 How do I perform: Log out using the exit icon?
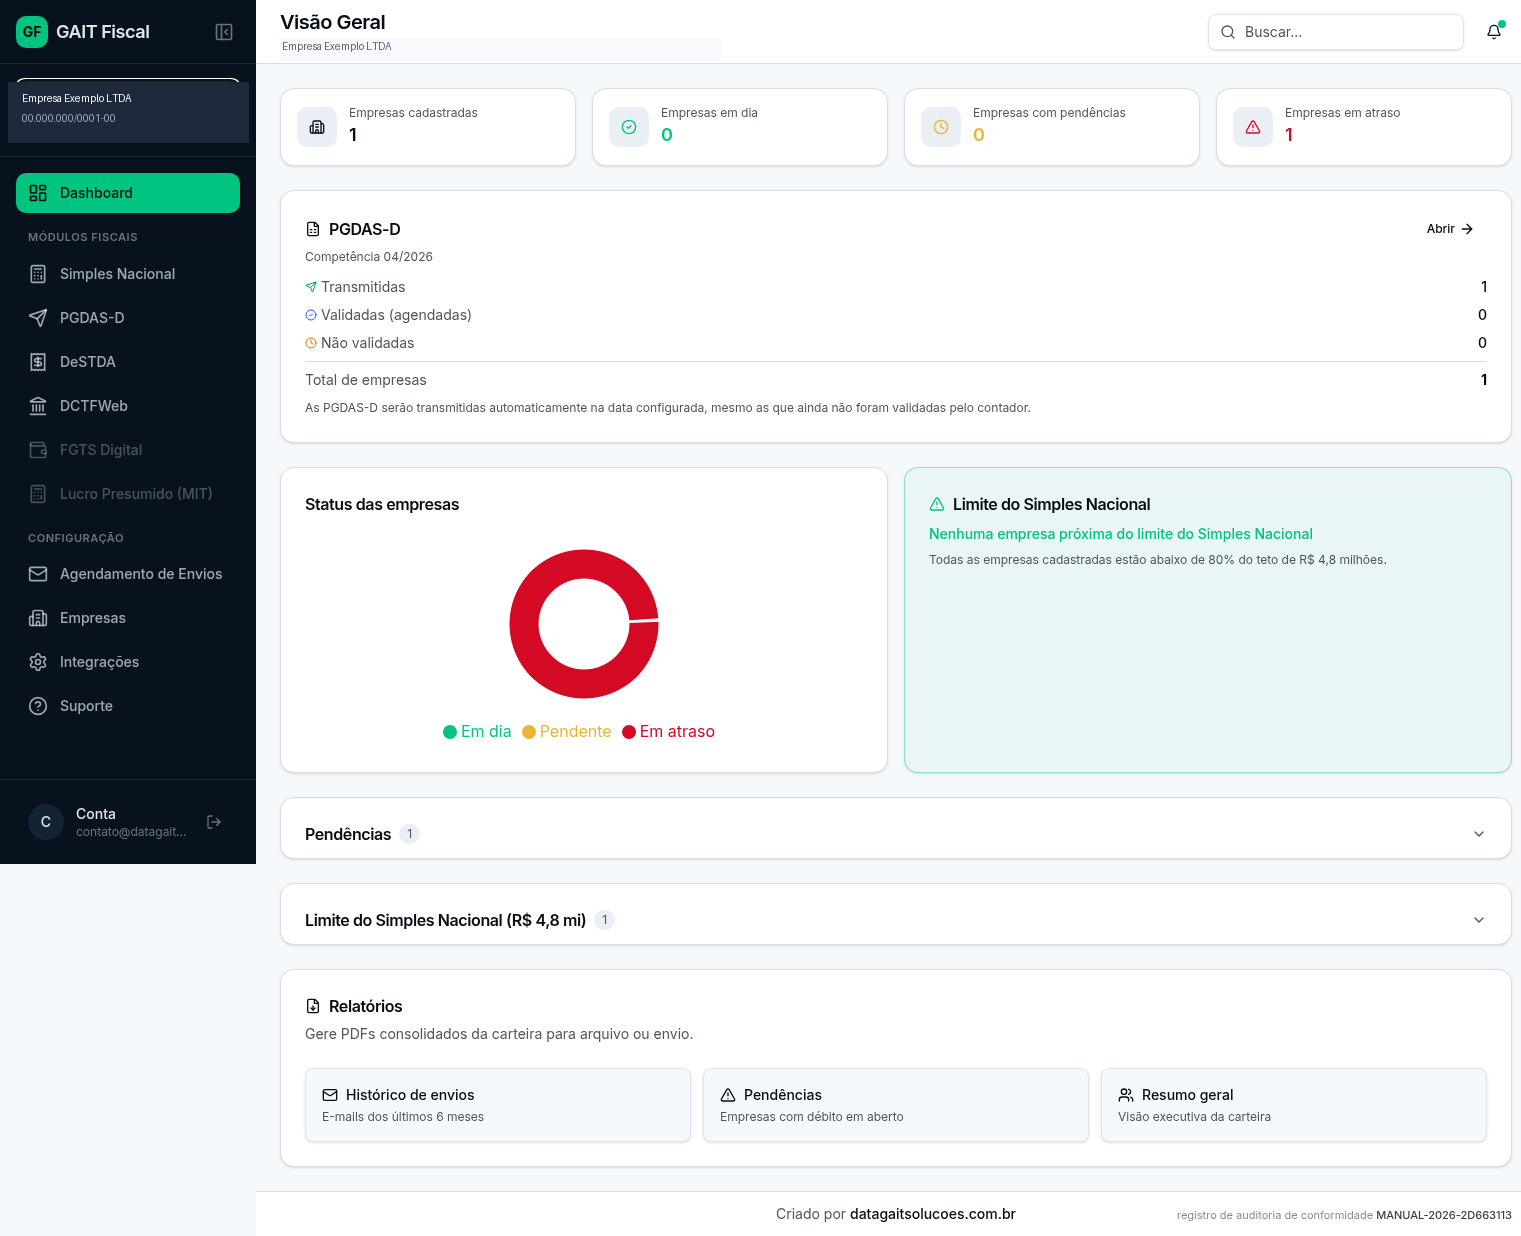(214, 822)
